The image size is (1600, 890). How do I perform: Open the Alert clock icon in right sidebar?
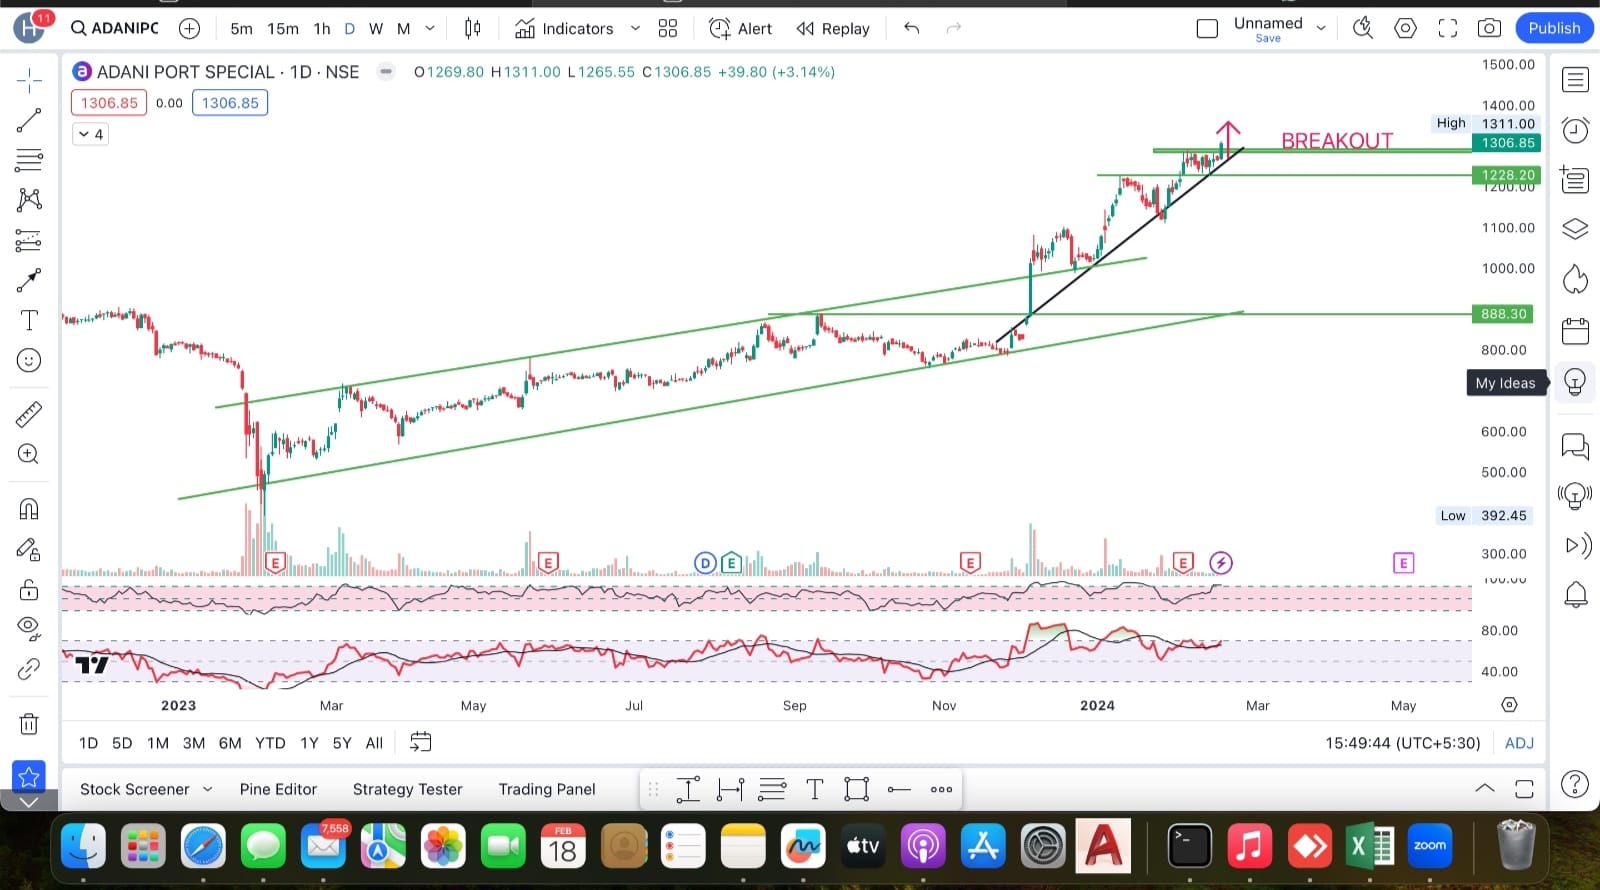coord(1575,130)
